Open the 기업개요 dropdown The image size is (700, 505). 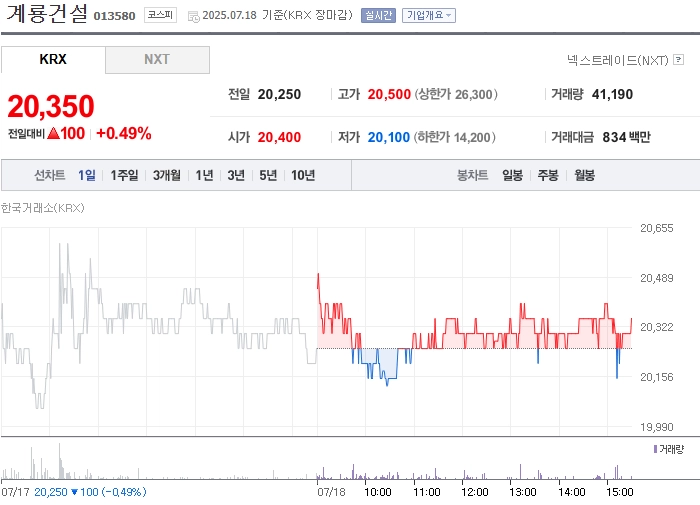click(429, 16)
